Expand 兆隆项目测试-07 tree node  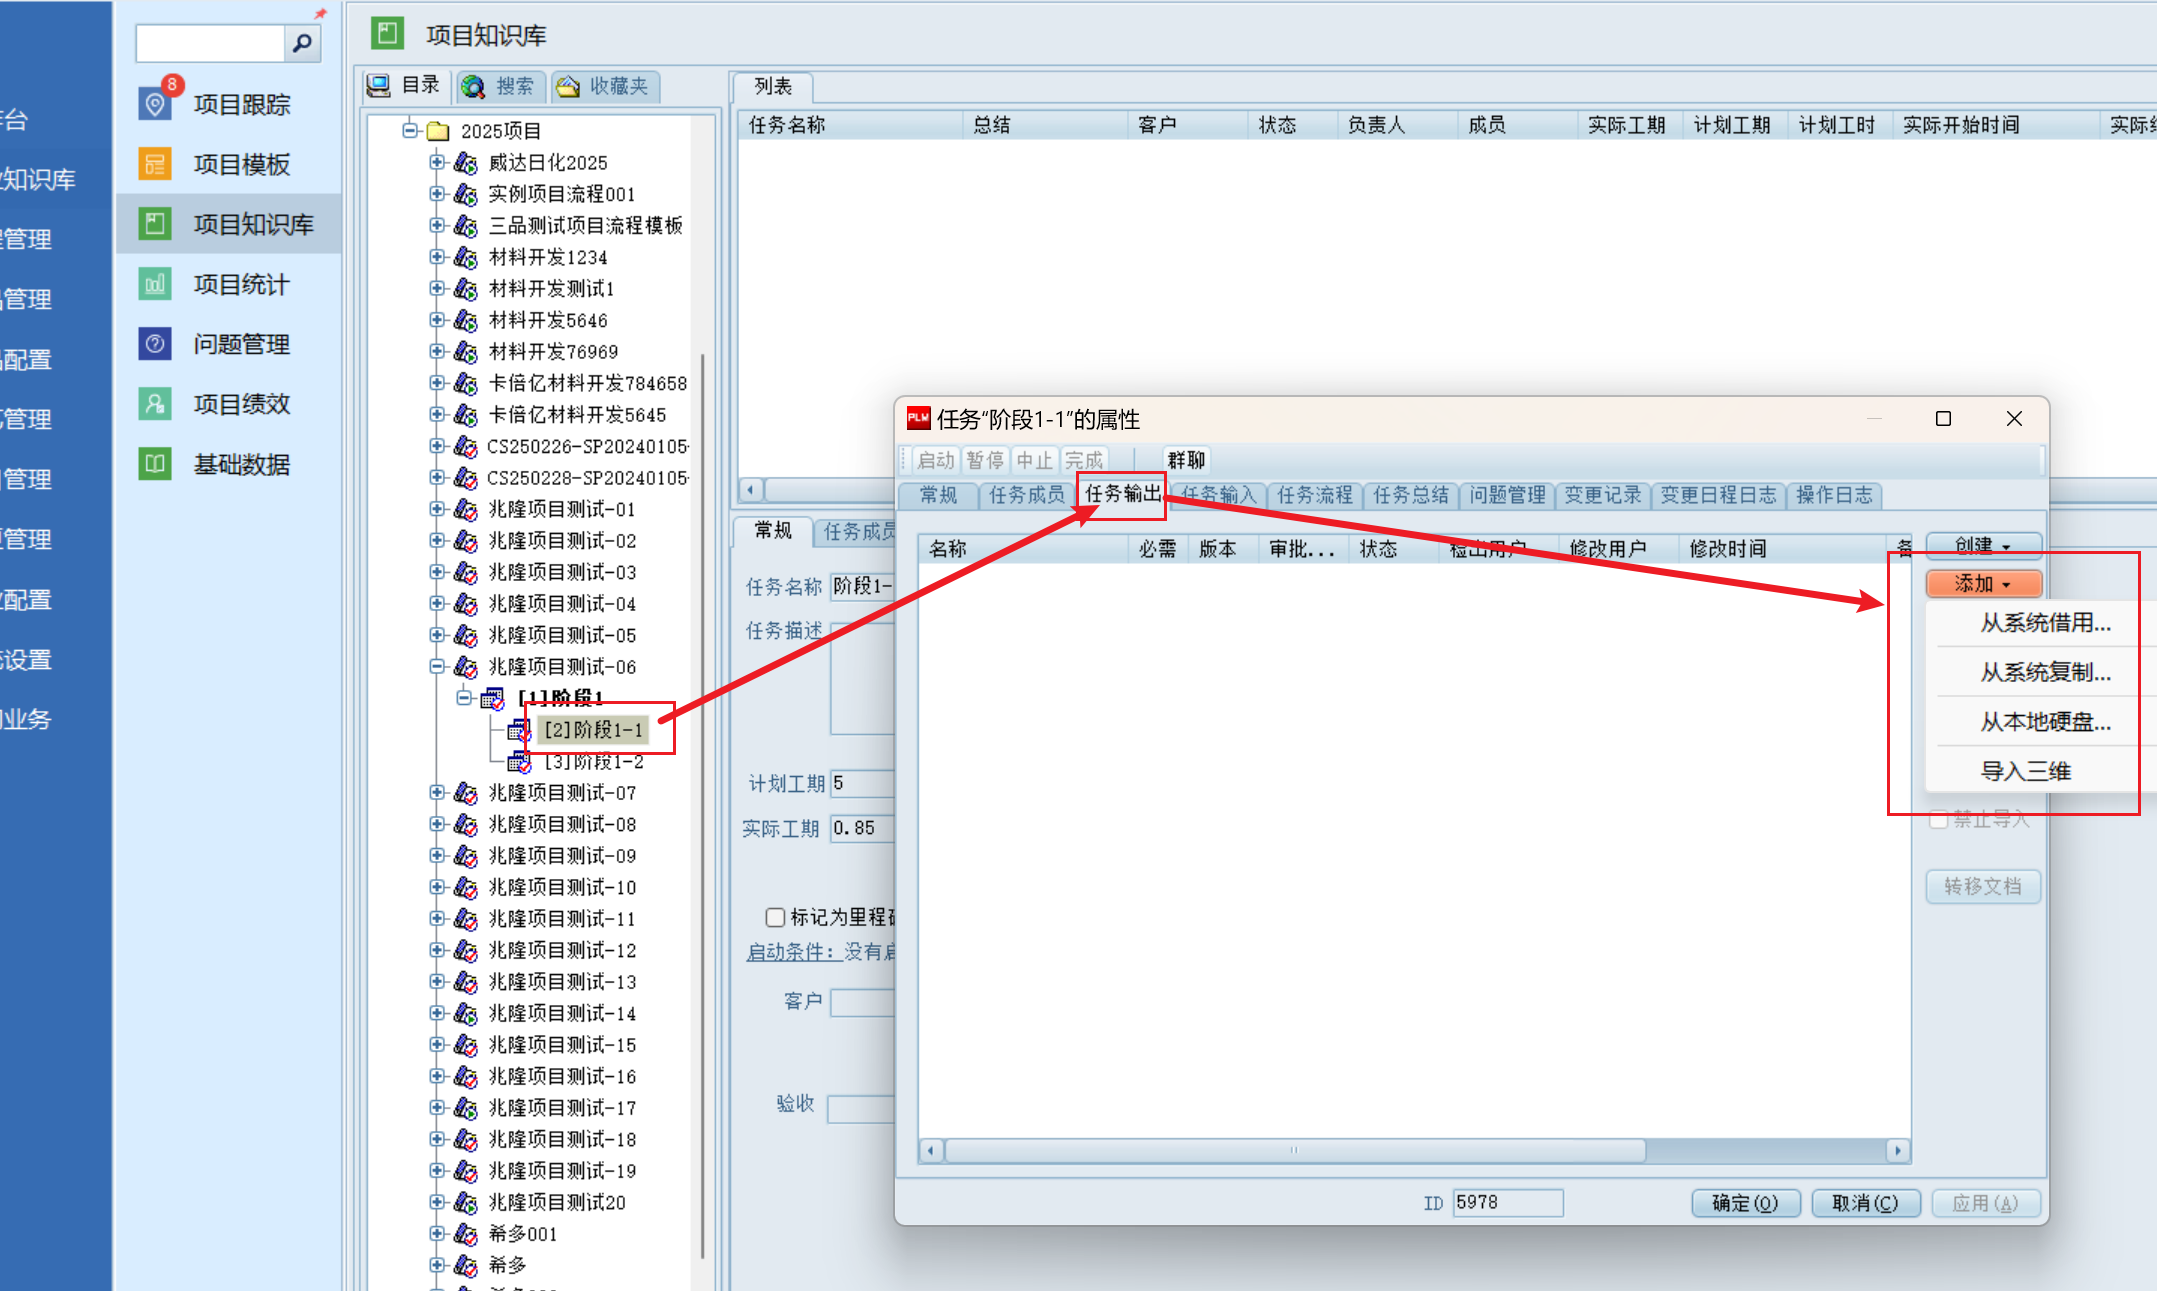tap(437, 792)
